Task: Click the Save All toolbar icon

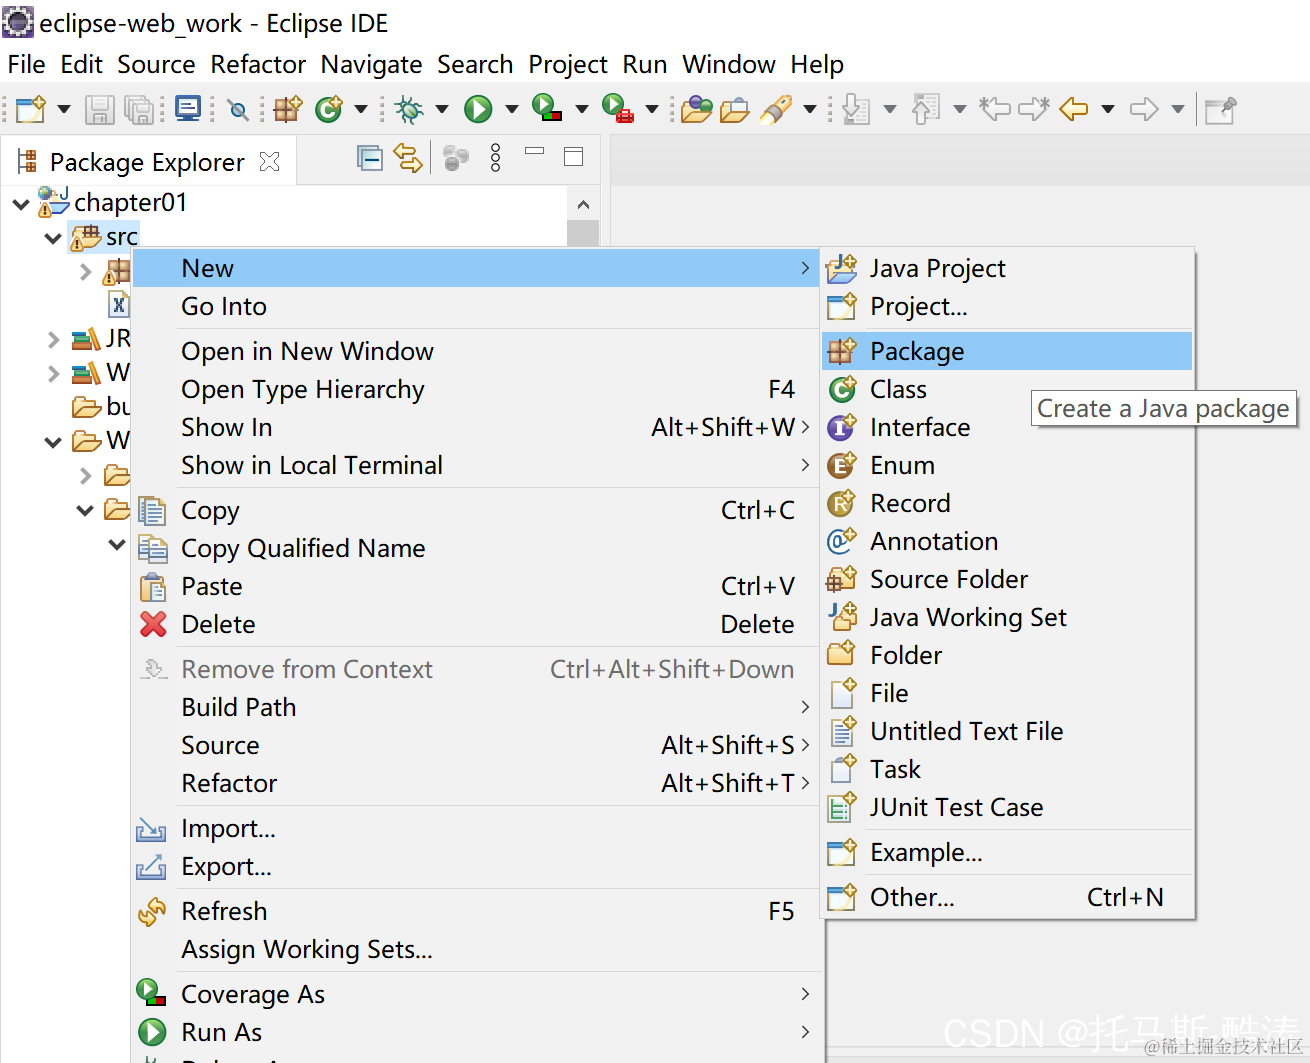Action: click(139, 109)
